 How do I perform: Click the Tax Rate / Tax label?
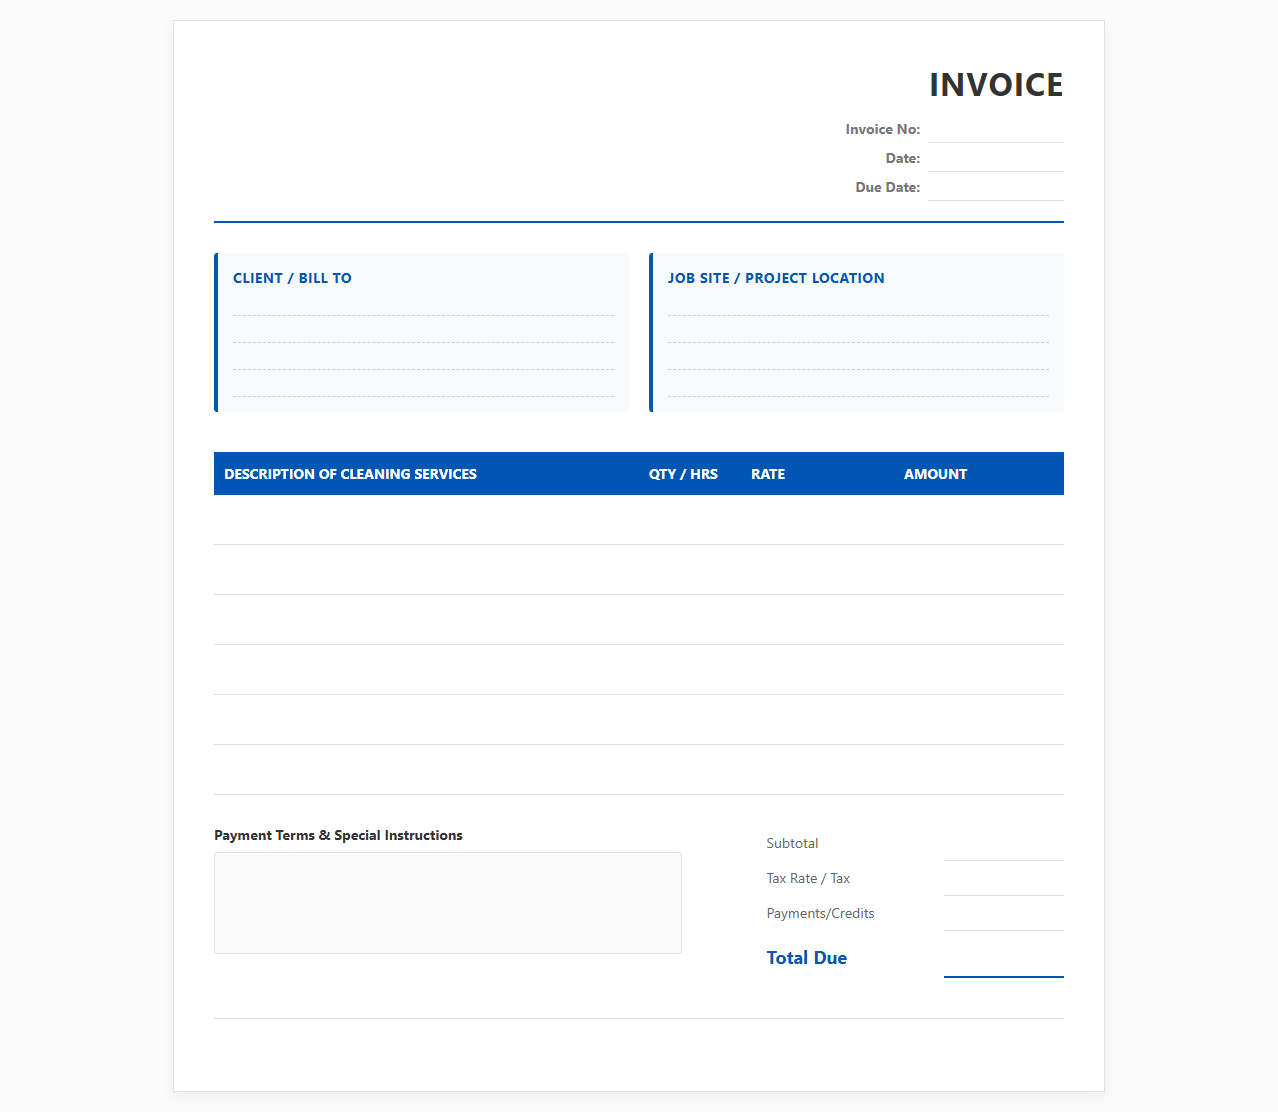pyautogui.click(x=808, y=879)
